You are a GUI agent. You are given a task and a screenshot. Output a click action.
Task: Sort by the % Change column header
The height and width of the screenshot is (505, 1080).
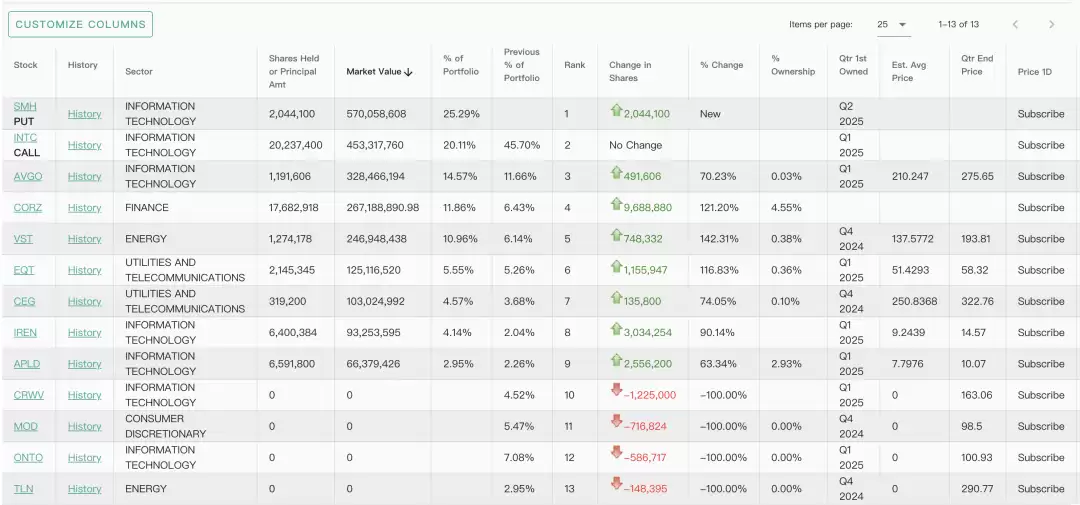point(721,65)
